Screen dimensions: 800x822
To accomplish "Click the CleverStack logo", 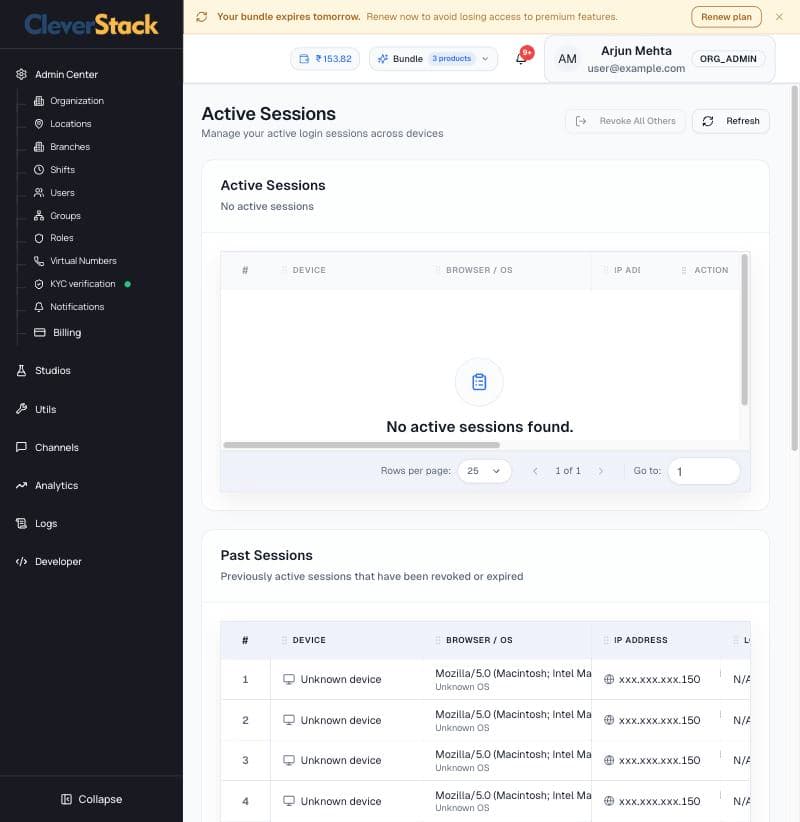I will point(91,25).
